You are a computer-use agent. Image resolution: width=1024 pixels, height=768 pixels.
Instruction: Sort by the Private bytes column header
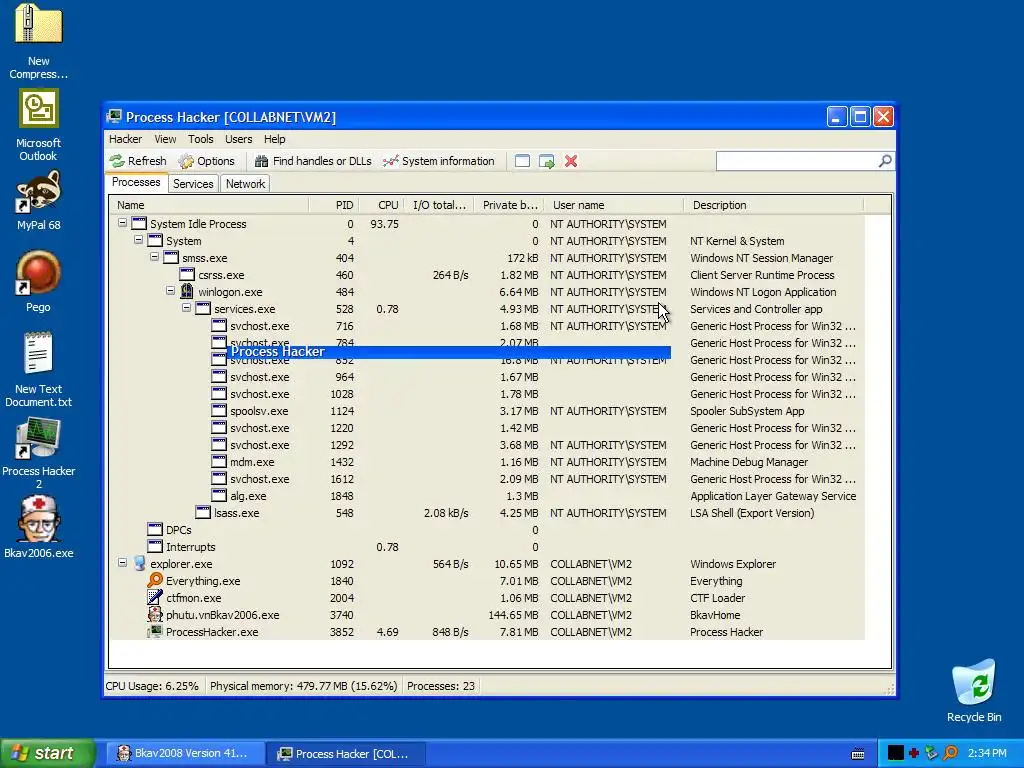pyautogui.click(x=509, y=205)
